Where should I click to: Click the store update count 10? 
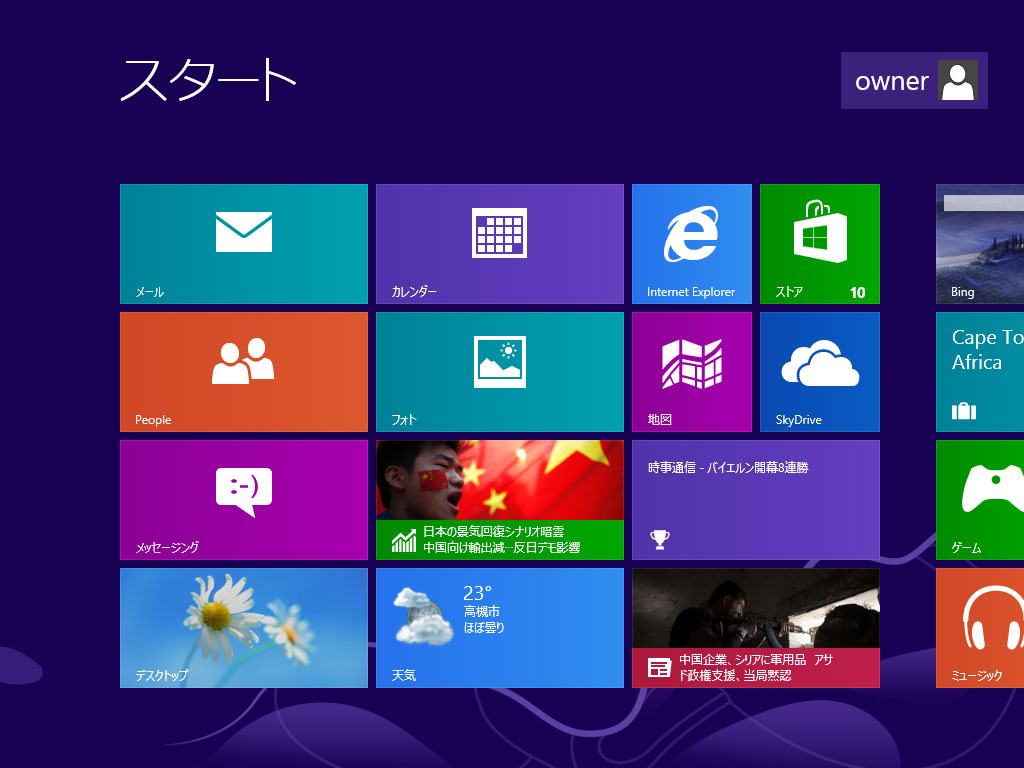click(857, 293)
